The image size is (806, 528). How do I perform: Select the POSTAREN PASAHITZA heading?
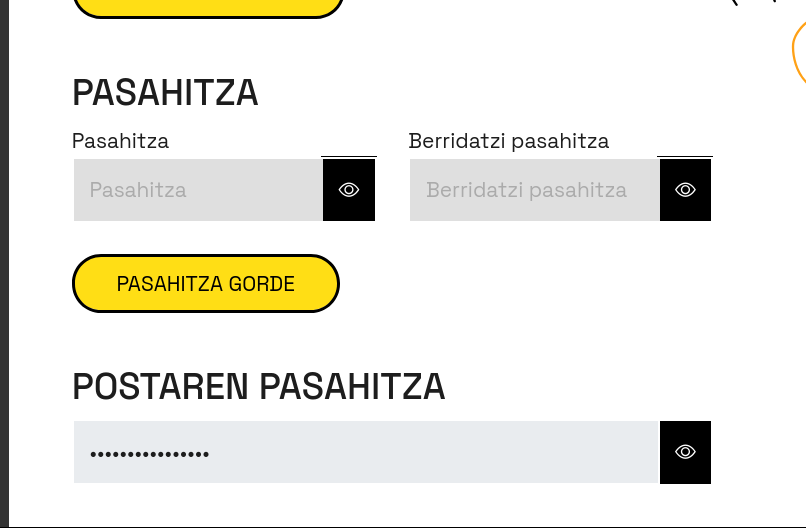258,386
